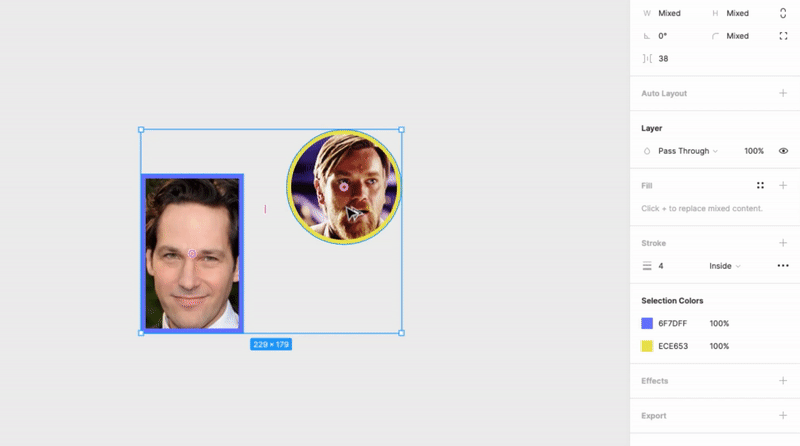Click the width field showing Mixed
Viewport: 800px width, 446px height.
(669, 13)
